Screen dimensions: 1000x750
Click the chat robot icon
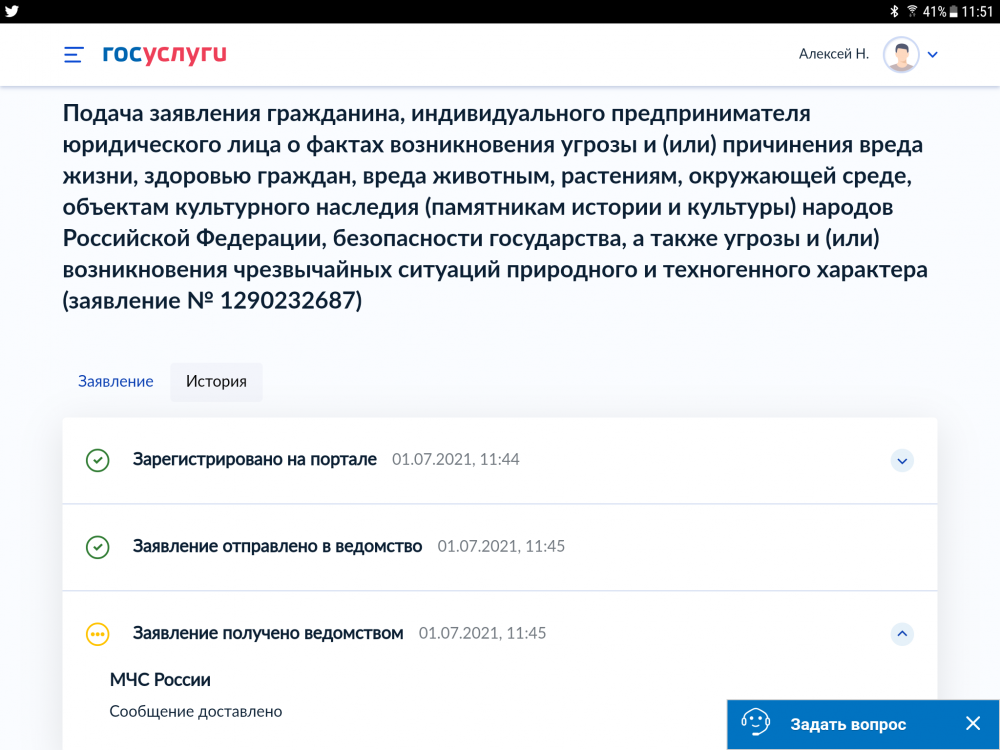tap(755, 723)
